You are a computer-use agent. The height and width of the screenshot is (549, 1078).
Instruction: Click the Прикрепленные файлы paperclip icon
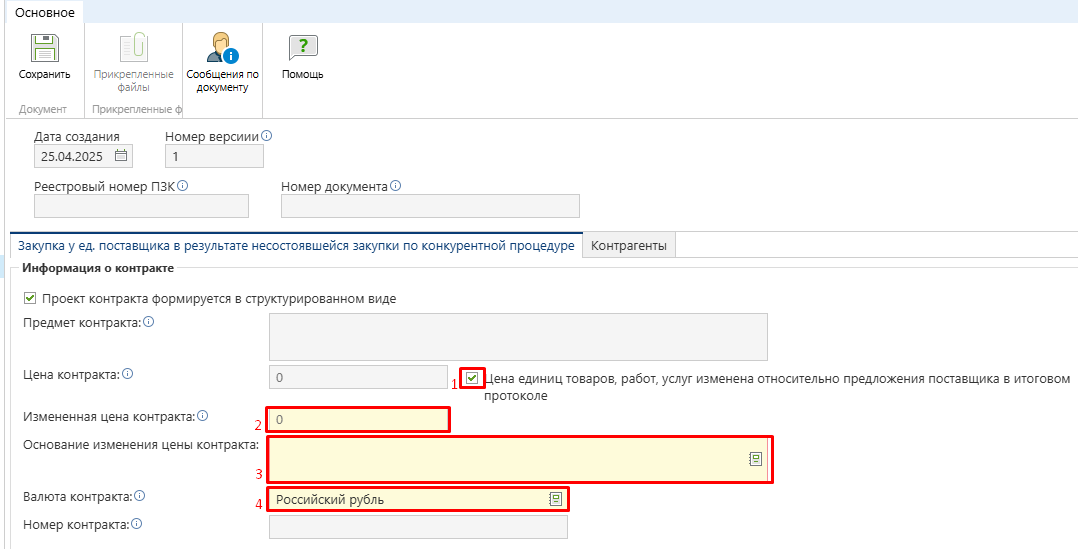133,48
